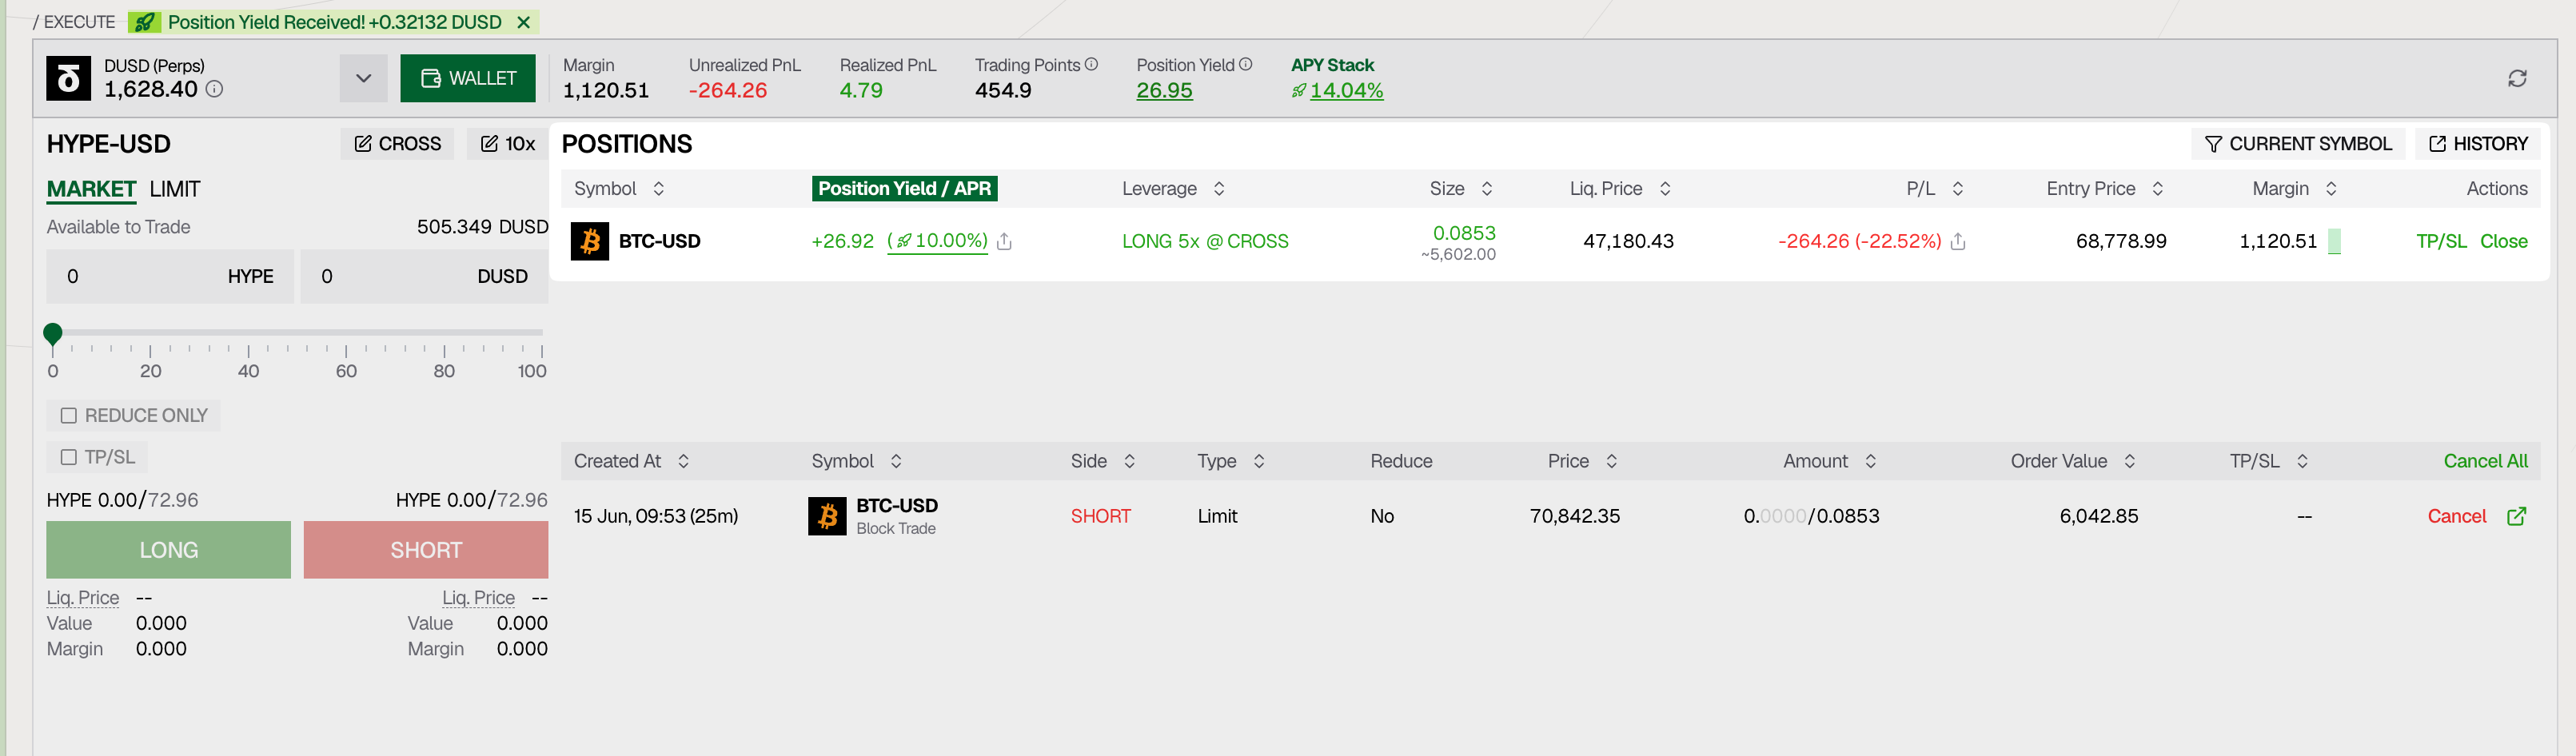Click info icon beside DUSD balance 1,628.40
Image resolution: width=2576 pixels, height=756 pixels.
coord(214,89)
